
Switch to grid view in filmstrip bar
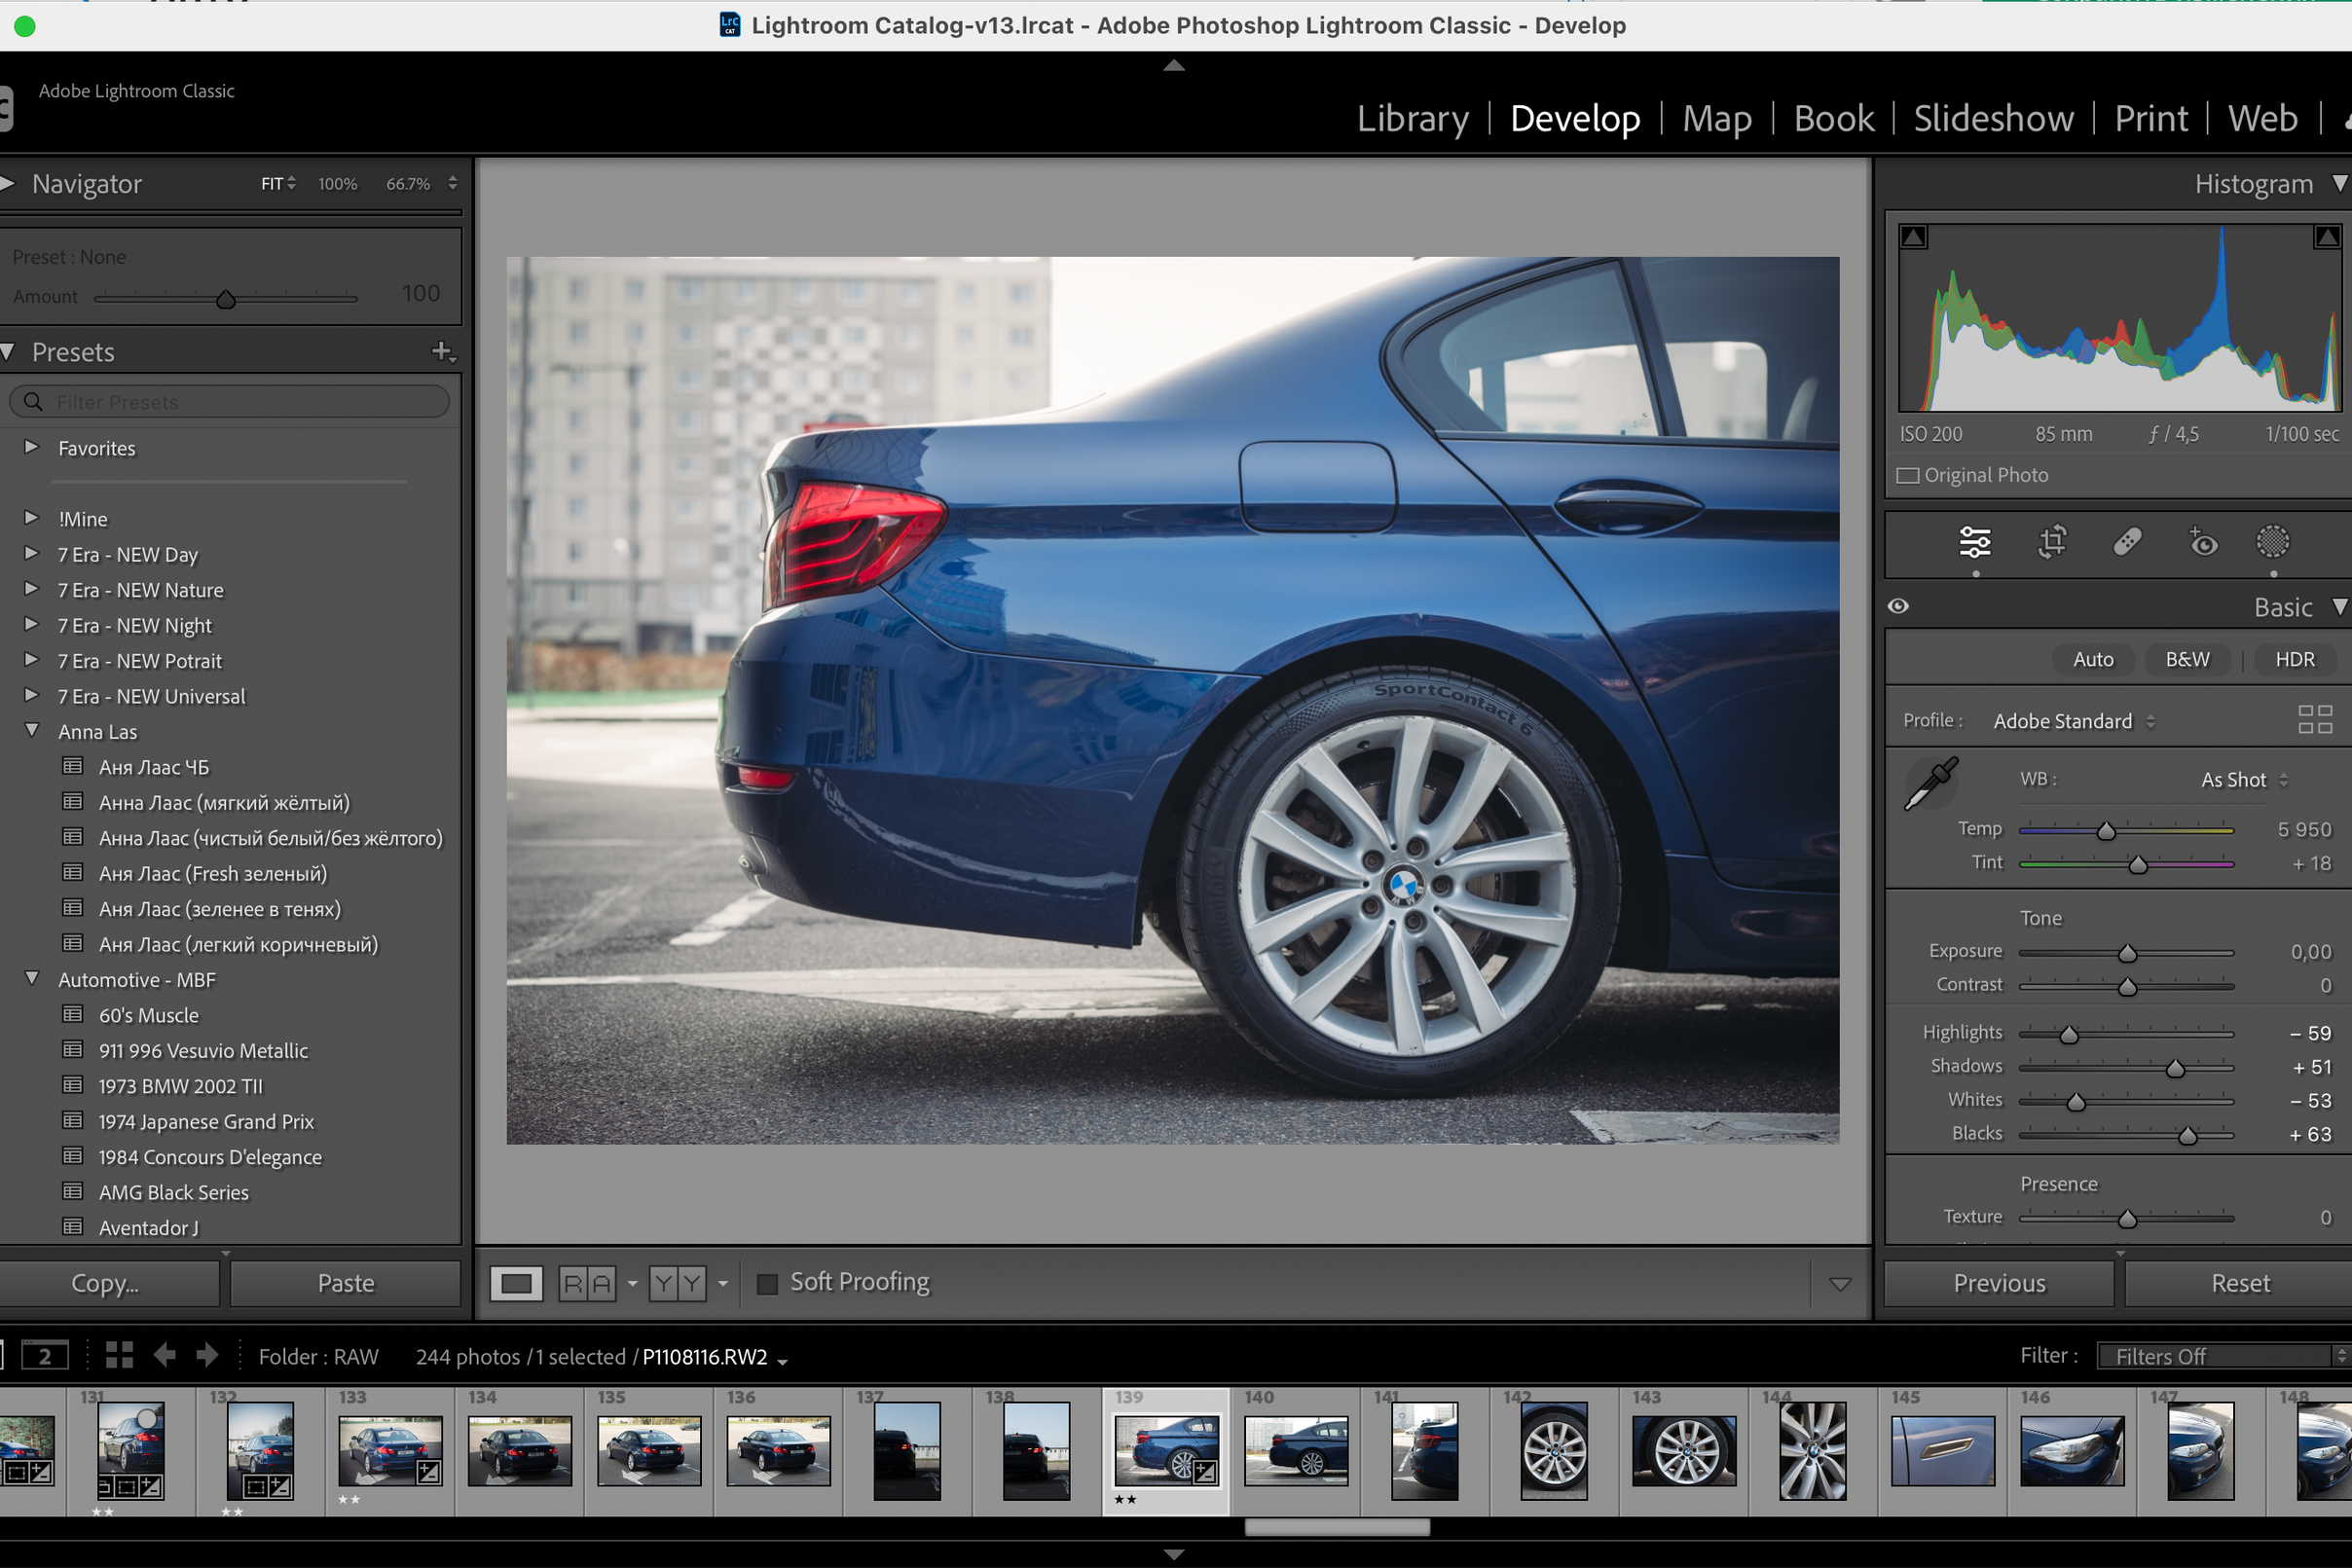[119, 1356]
